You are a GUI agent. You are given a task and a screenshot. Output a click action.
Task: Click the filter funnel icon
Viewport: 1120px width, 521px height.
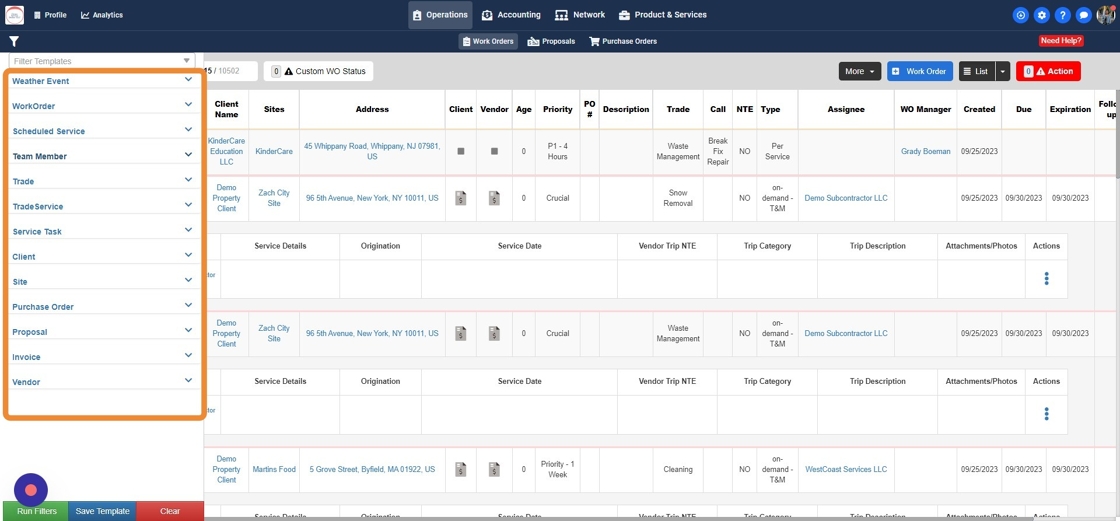tap(14, 41)
